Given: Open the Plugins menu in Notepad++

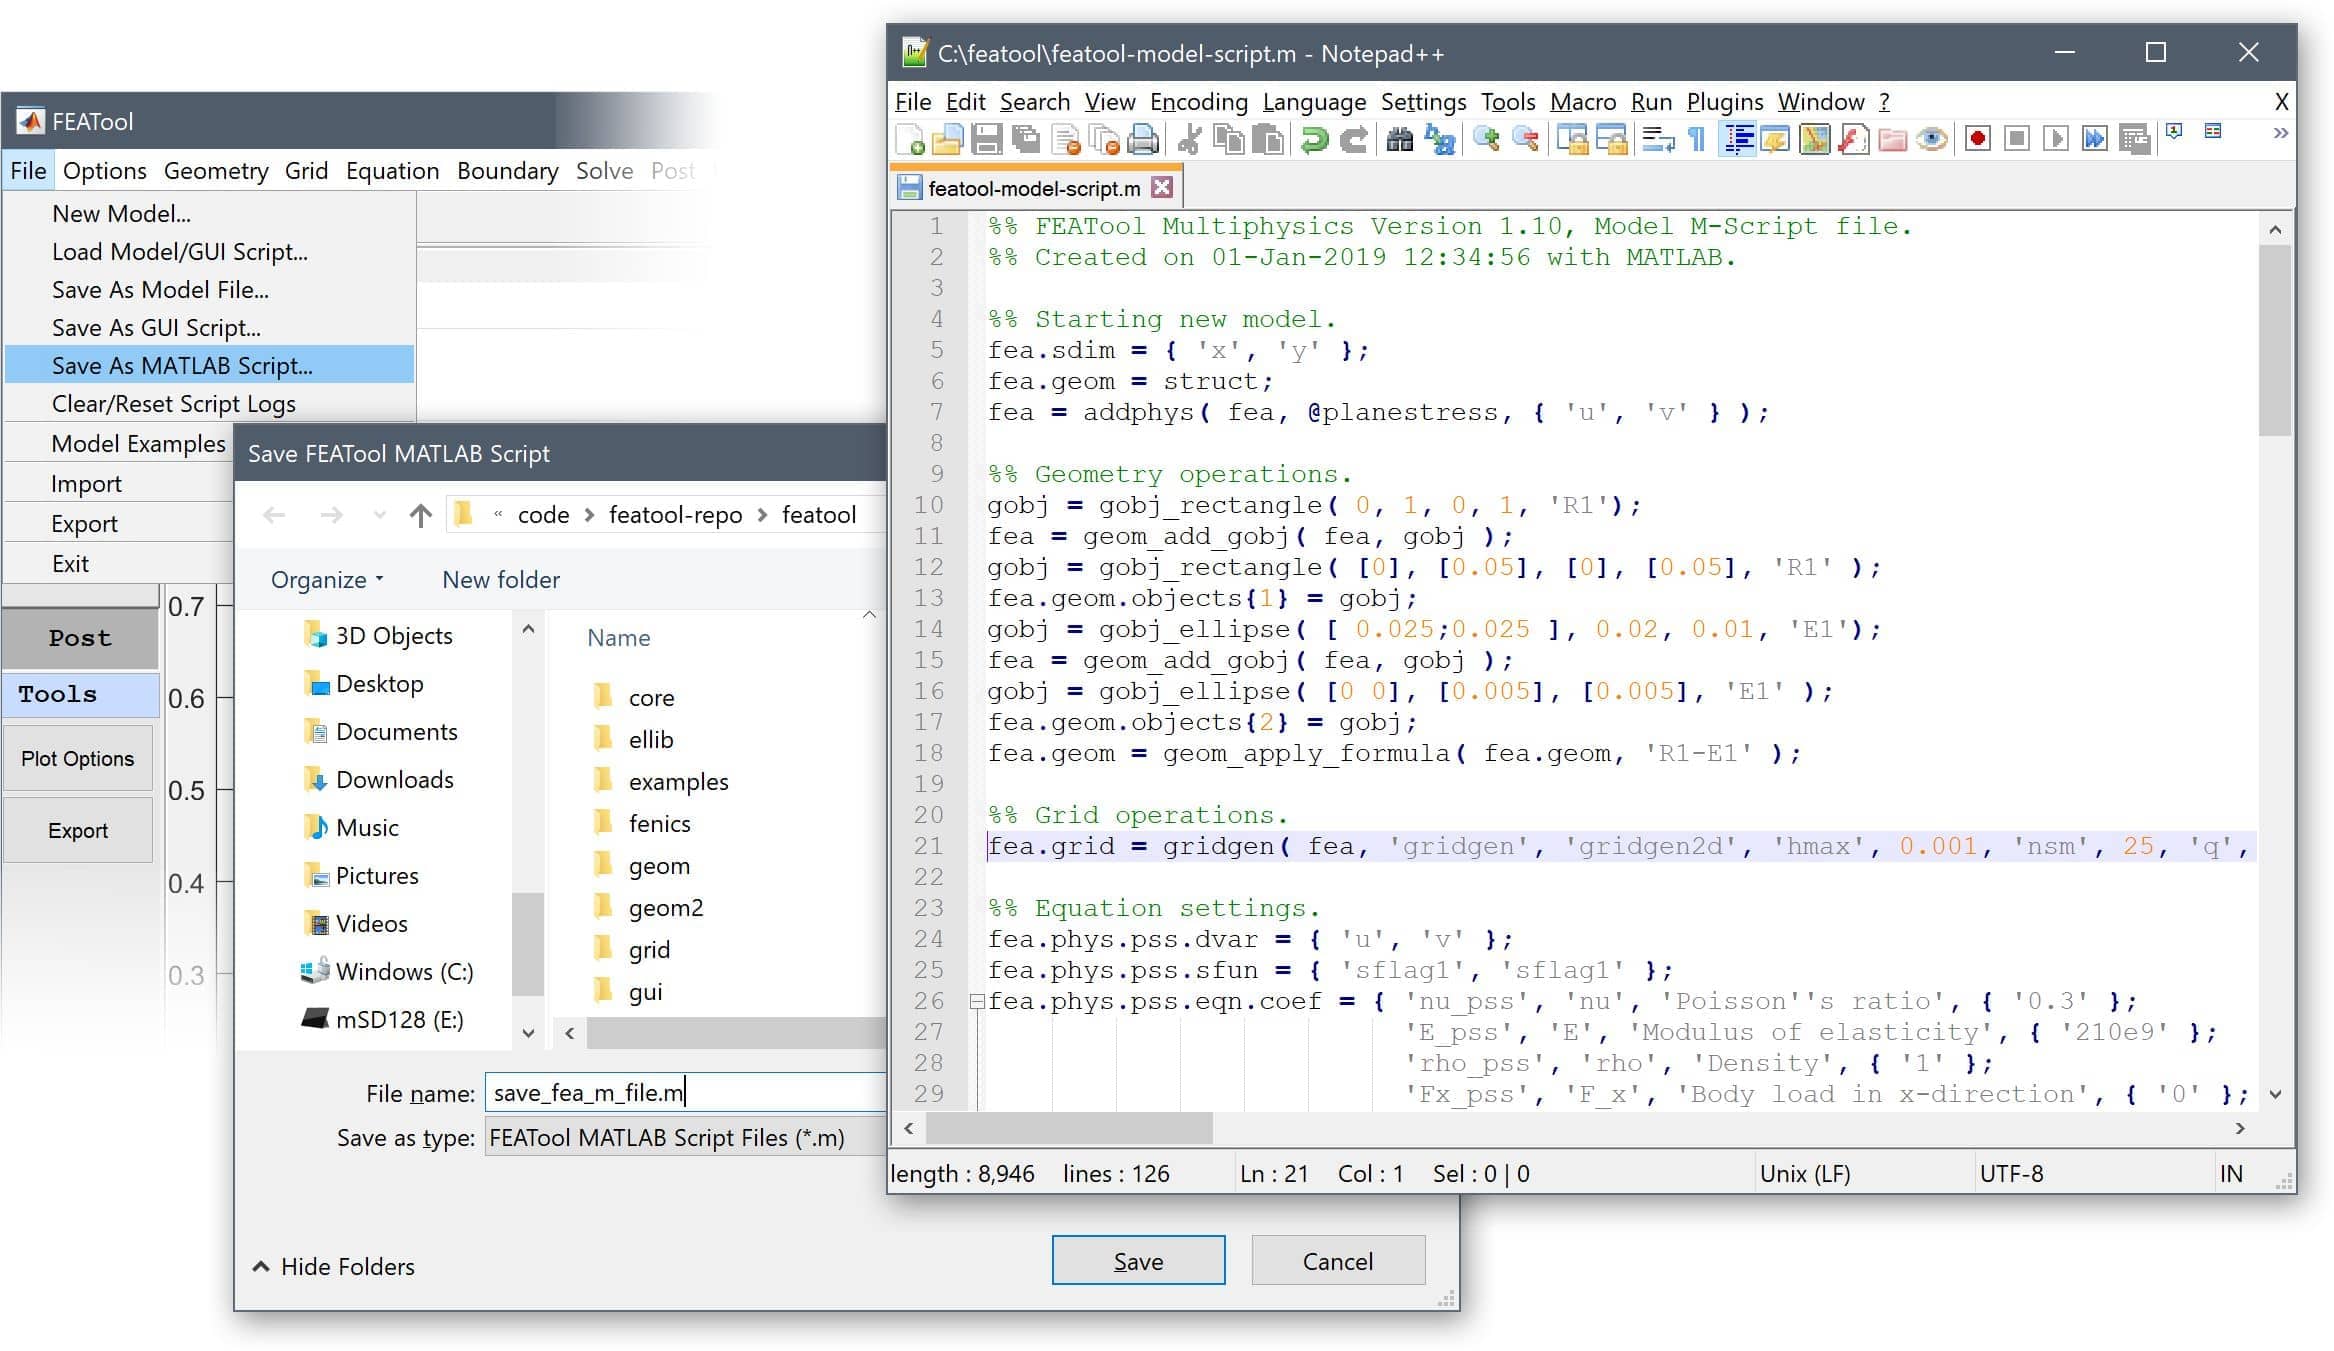Looking at the screenshot, I should [x=1725, y=101].
